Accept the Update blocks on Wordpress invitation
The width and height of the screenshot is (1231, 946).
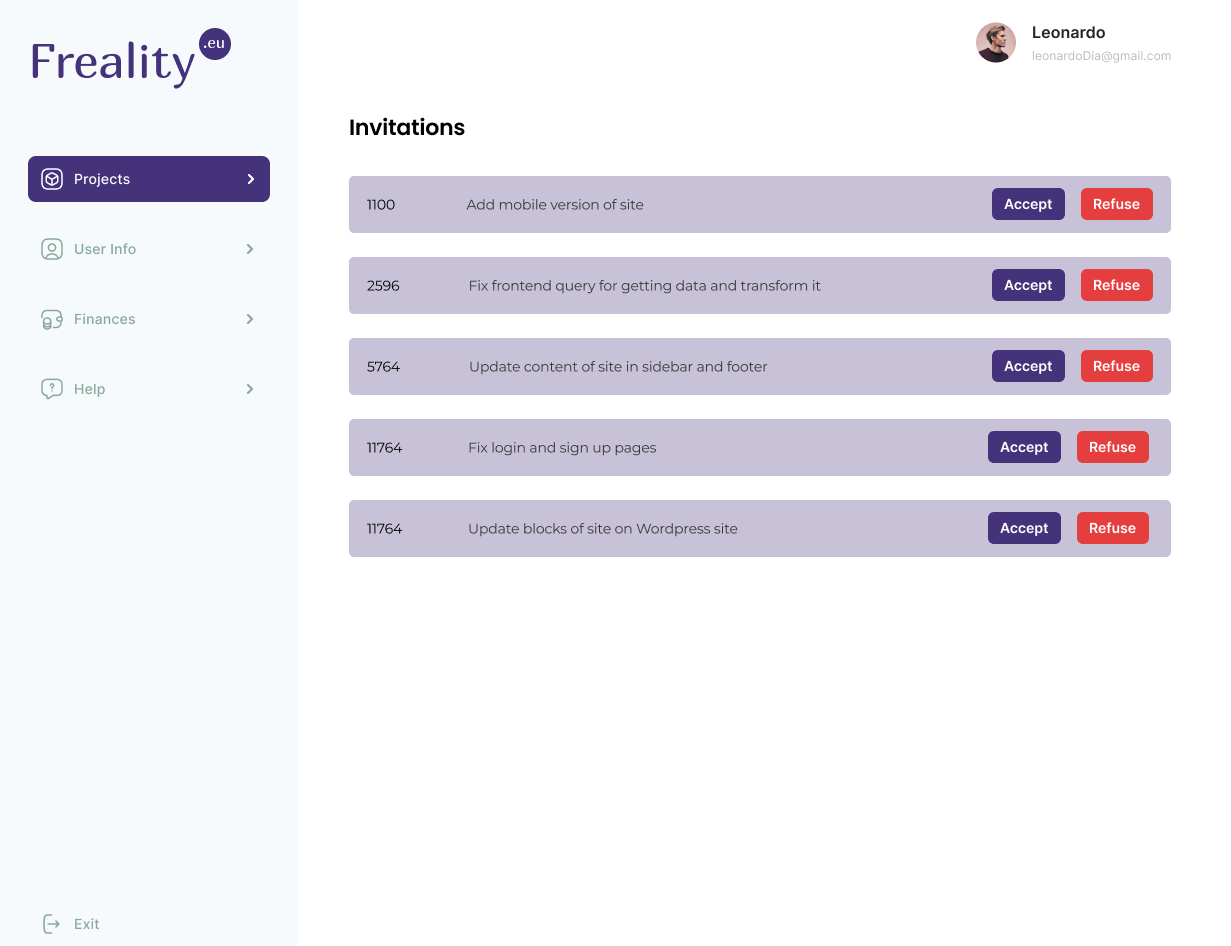click(x=1024, y=528)
